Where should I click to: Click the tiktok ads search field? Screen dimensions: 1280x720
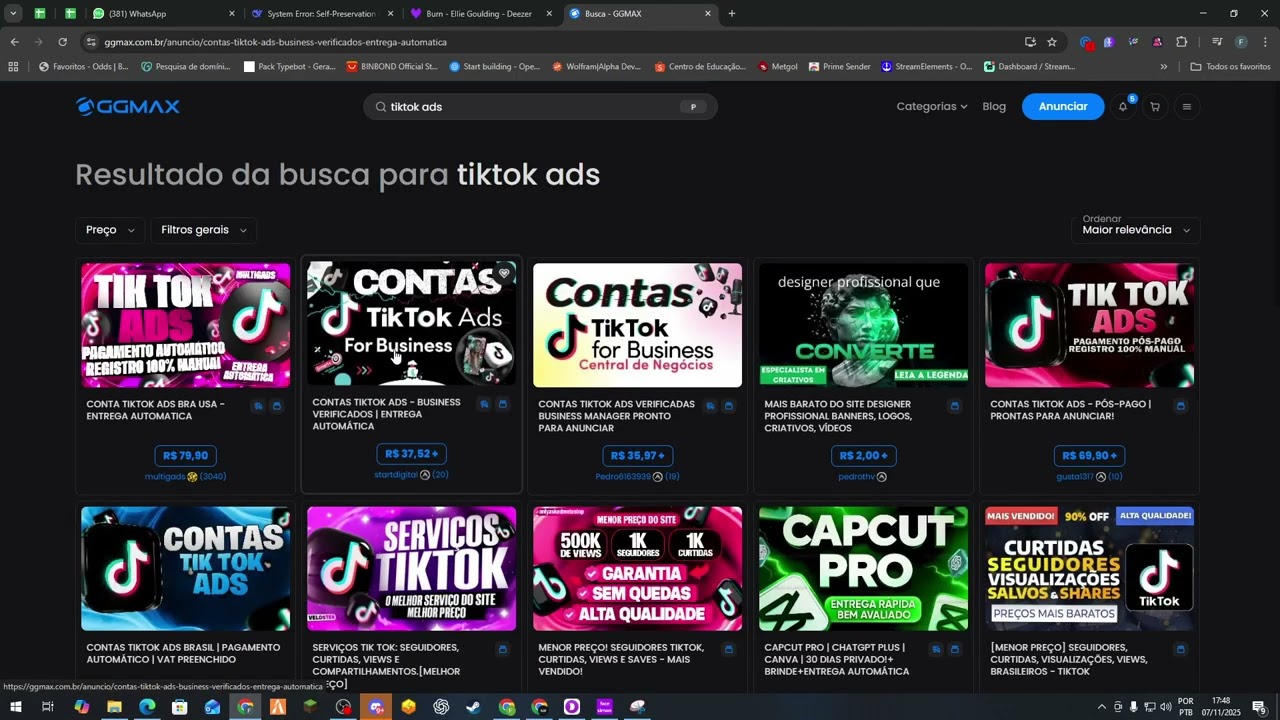[x=540, y=107]
